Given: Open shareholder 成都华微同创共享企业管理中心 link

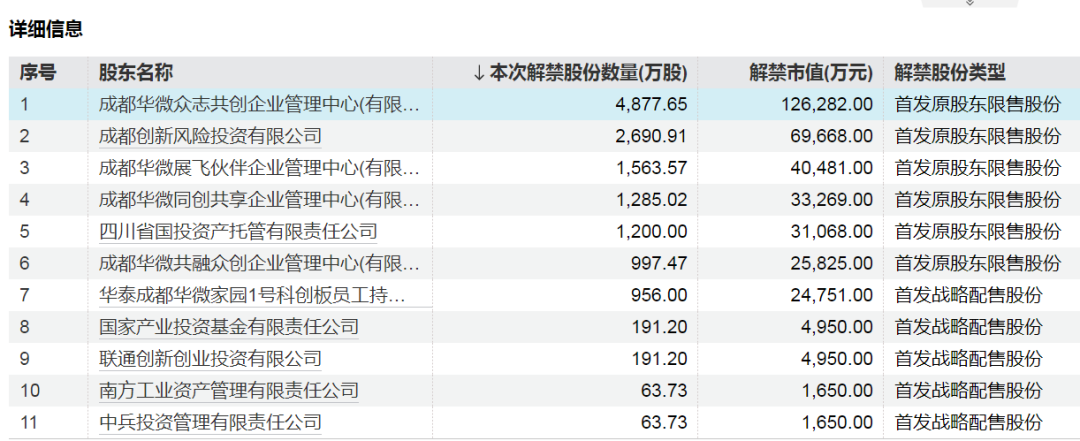Looking at the screenshot, I should 258,199.
